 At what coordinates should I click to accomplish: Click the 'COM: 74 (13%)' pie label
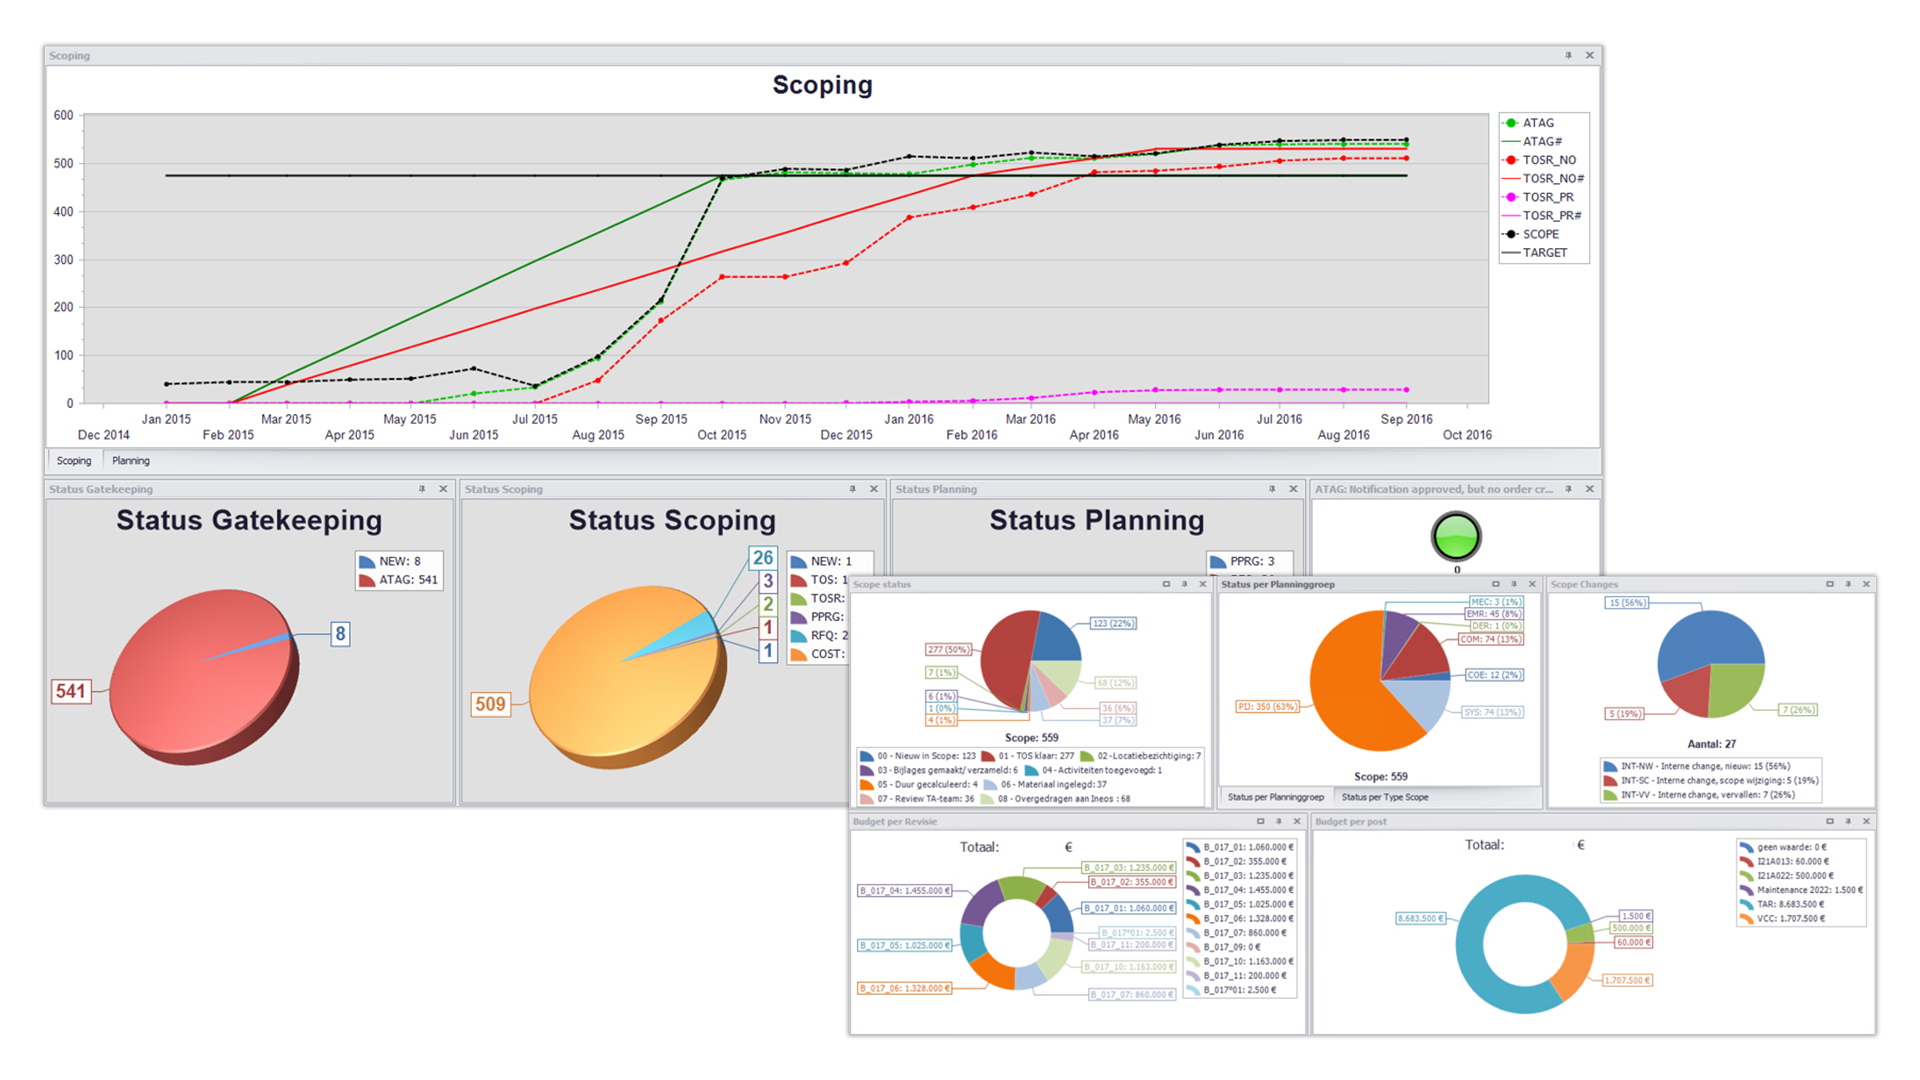(1490, 639)
